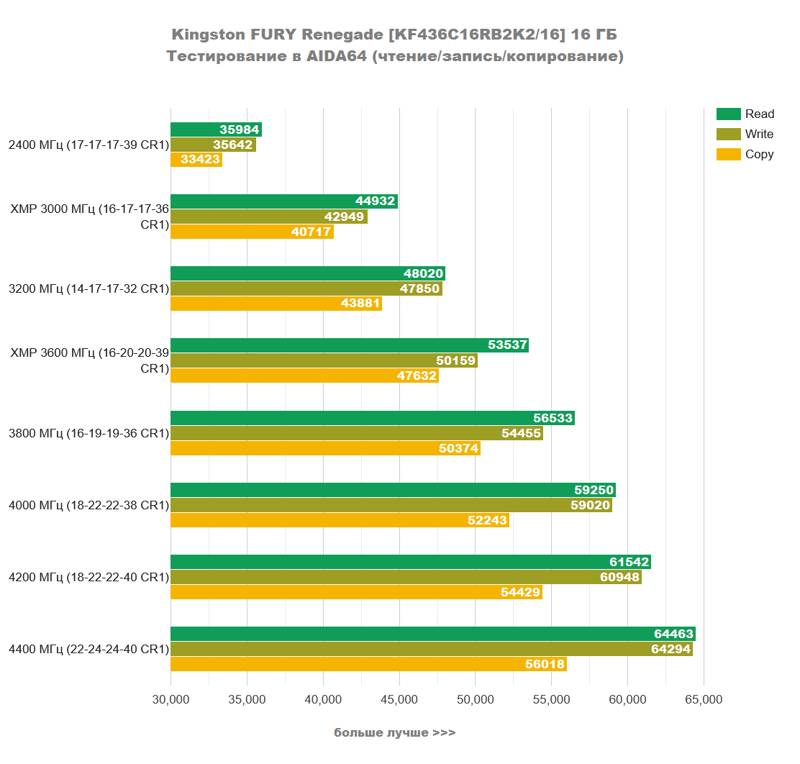Select the Read bar labeled 53537
Viewport: 800px width, 764px height.
click(349, 345)
